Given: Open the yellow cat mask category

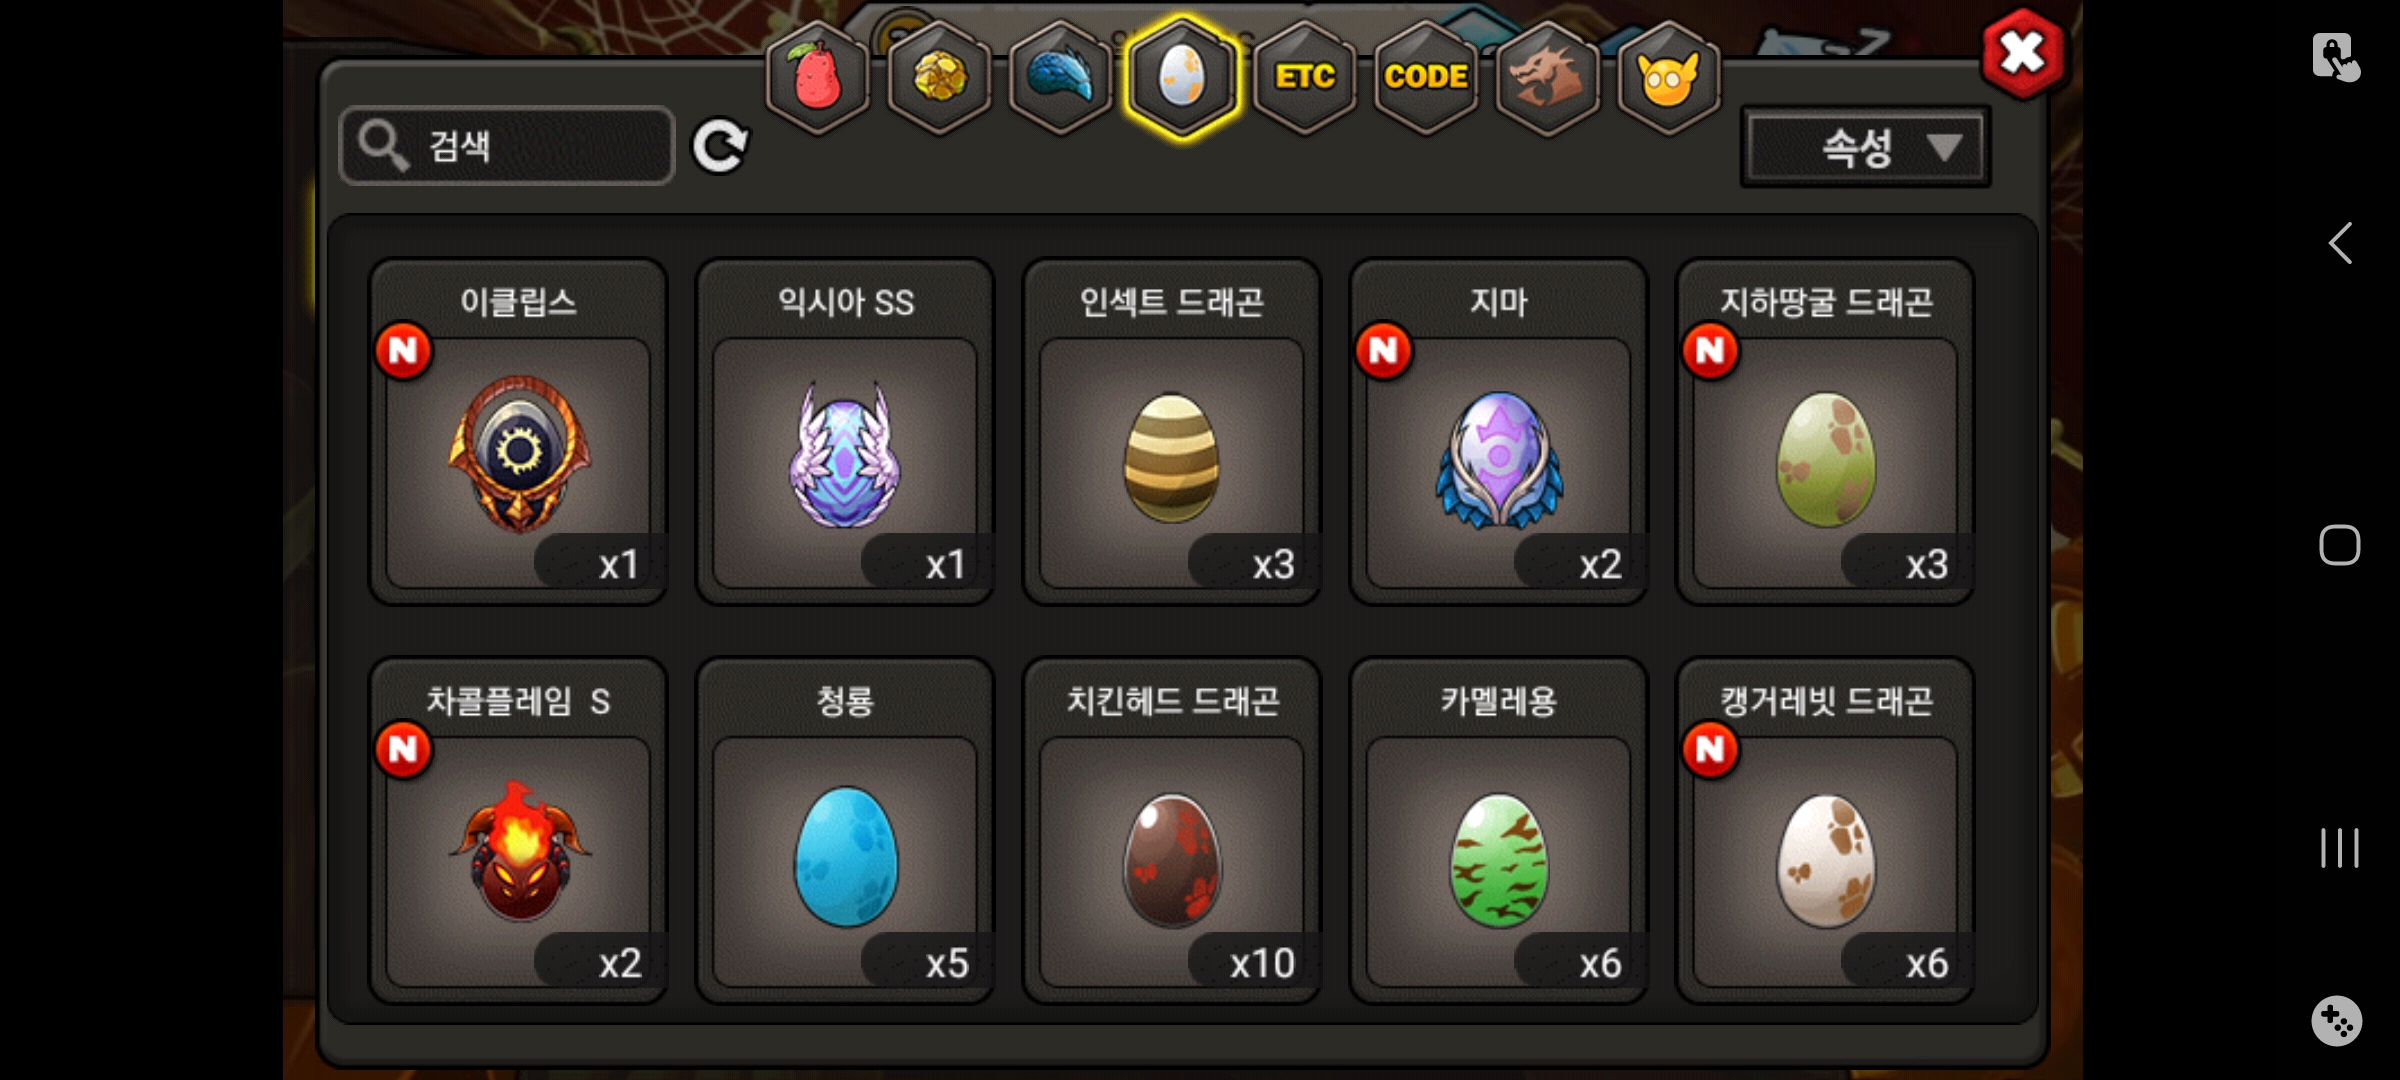Looking at the screenshot, I should pos(1668,78).
